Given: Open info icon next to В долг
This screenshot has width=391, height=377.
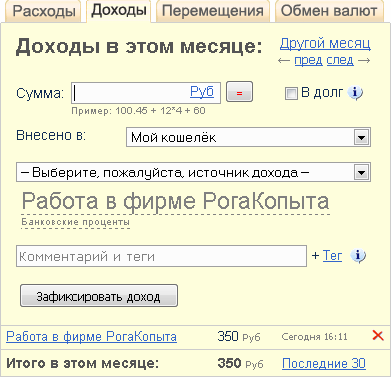Looking at the screenshot, I should tap(355, 93).
